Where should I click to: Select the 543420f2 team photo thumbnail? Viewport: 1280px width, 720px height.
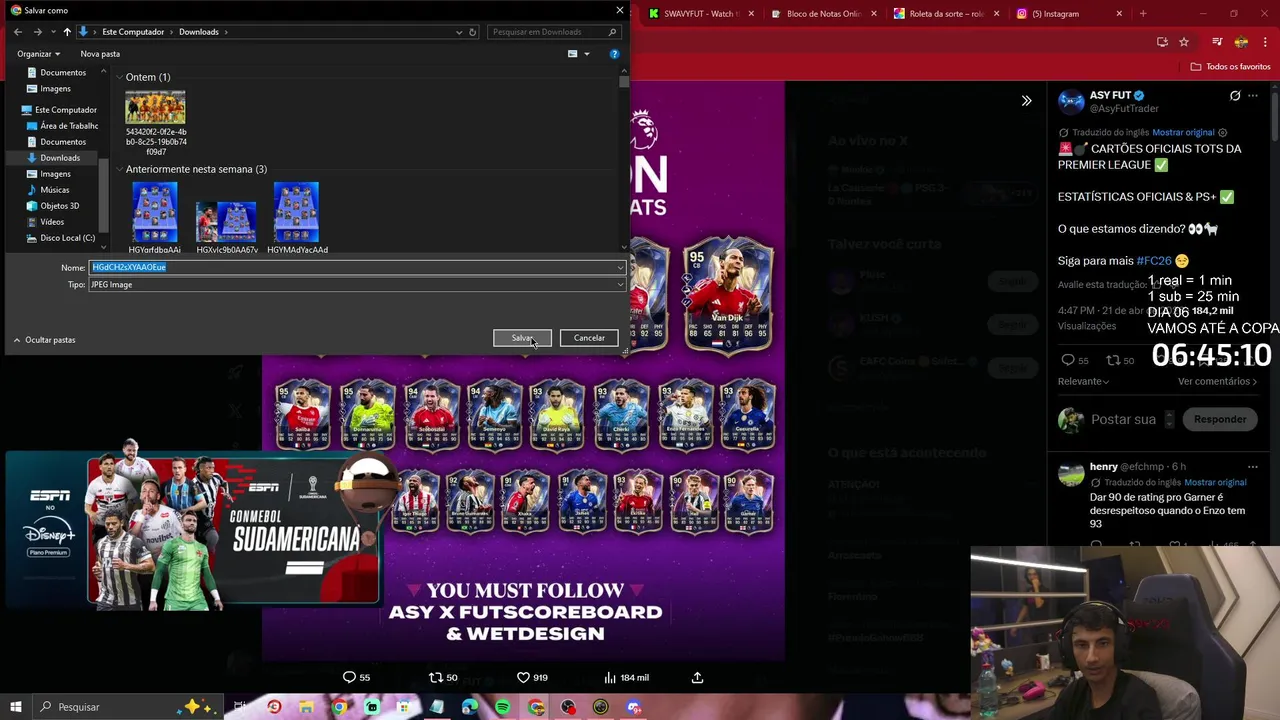point(155,108)
